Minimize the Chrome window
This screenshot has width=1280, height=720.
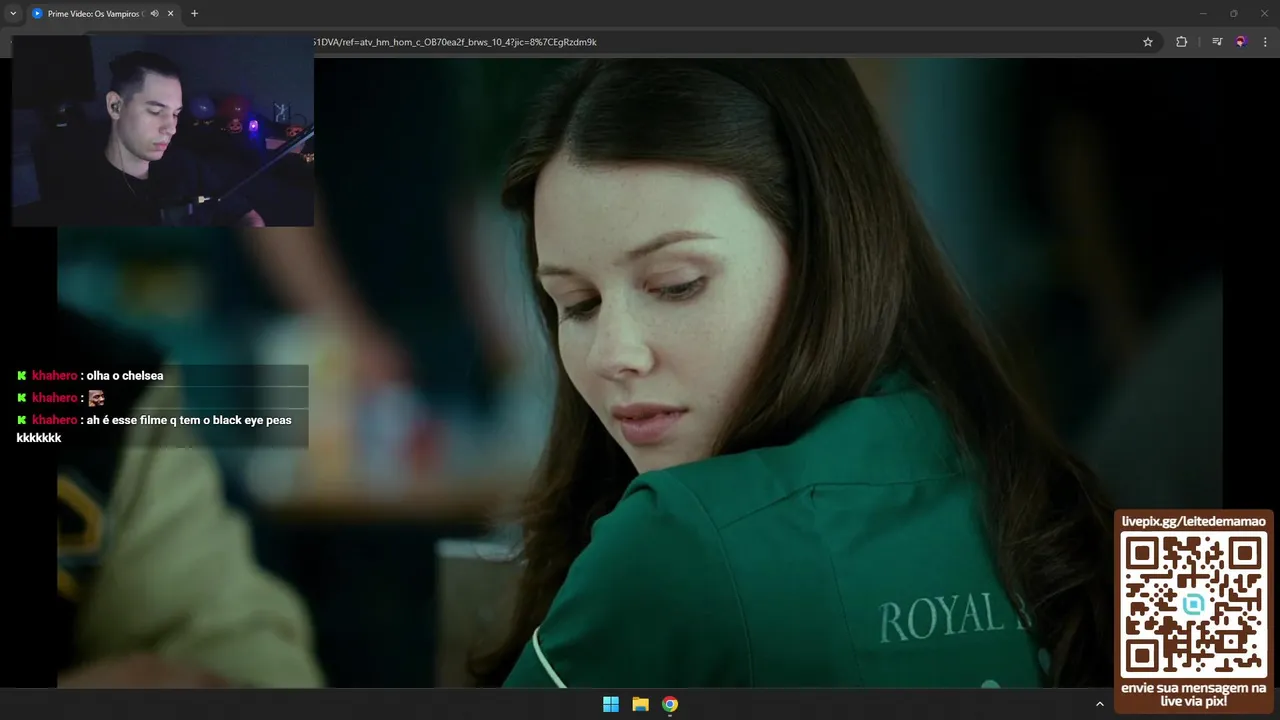click(x=1202, y=13)
